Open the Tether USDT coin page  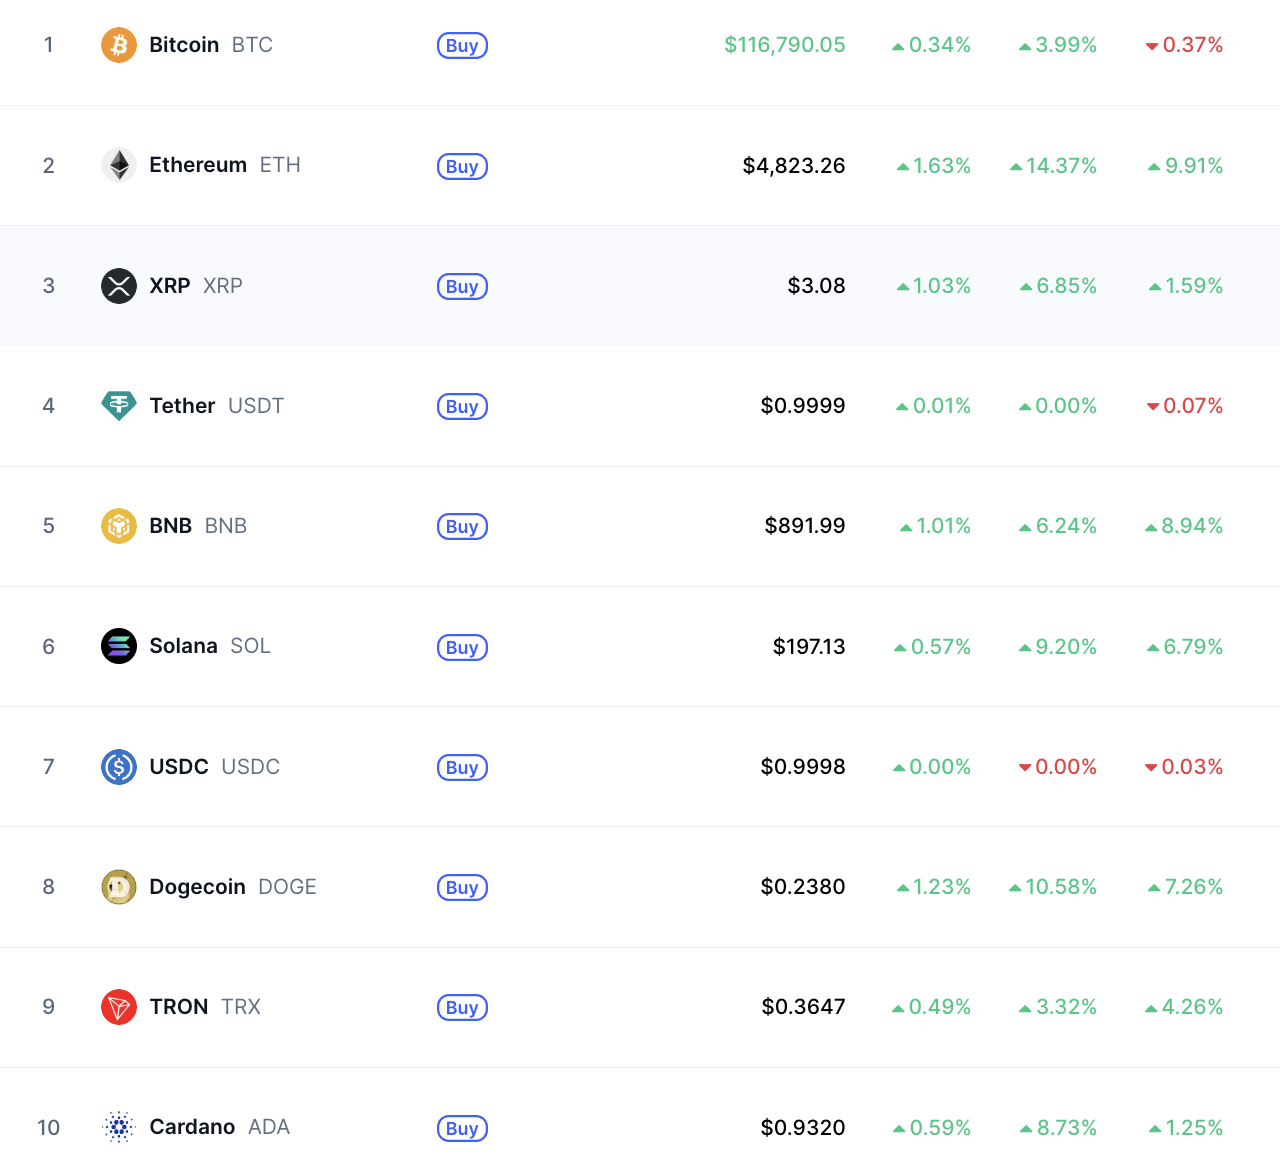pyautogui.click(x=217, y=406)
